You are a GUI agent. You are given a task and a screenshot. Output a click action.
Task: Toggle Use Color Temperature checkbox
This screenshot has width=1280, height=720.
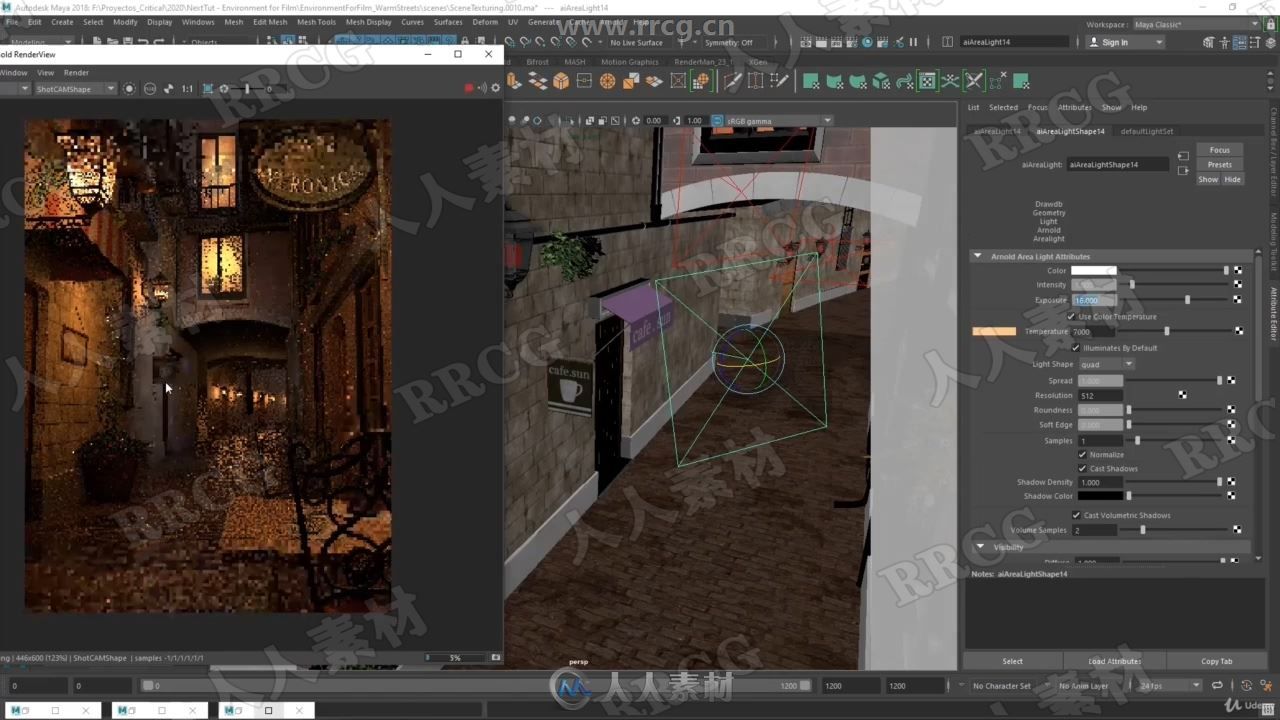1071,317
